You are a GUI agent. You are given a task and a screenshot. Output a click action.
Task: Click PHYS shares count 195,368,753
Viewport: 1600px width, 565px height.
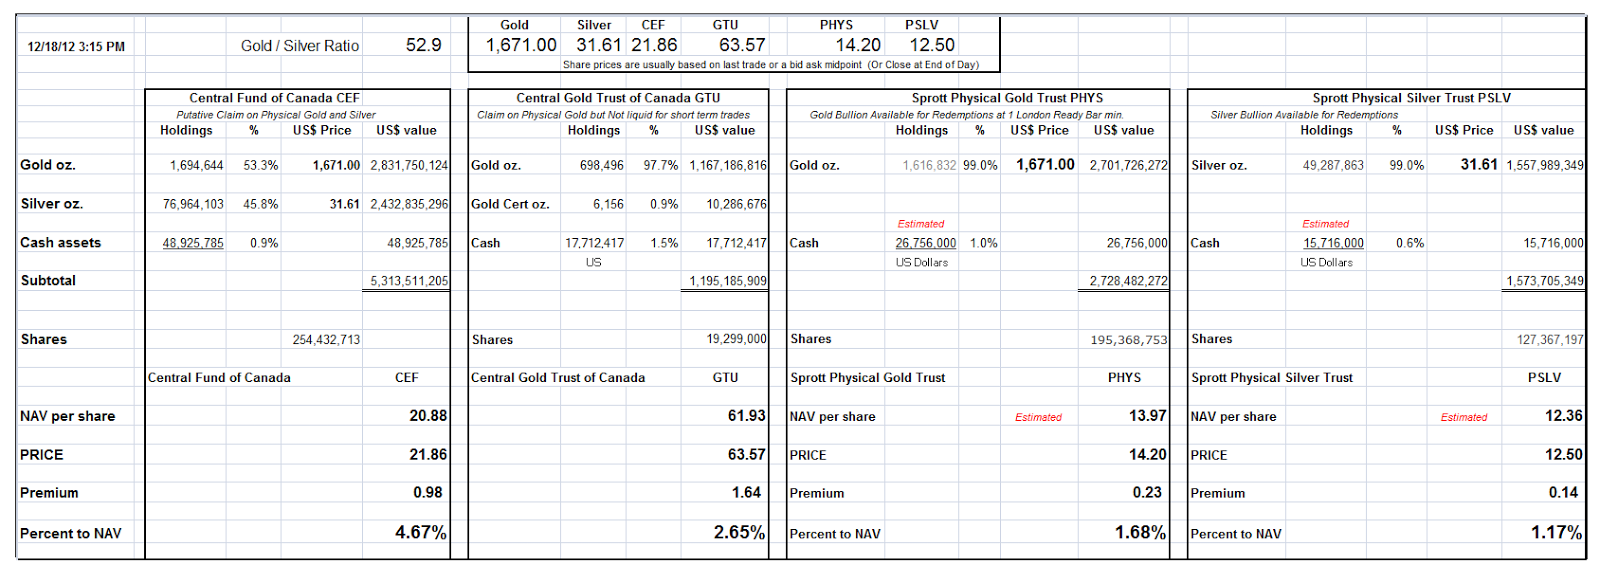pos(1129,340)
